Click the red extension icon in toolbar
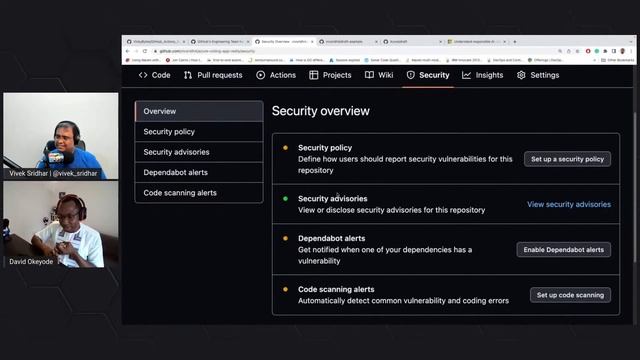 [588, 51]
